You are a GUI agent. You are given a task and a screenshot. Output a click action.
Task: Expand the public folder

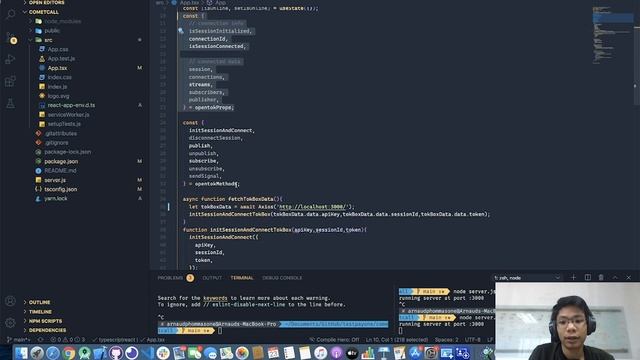click(x=52, y=31)
